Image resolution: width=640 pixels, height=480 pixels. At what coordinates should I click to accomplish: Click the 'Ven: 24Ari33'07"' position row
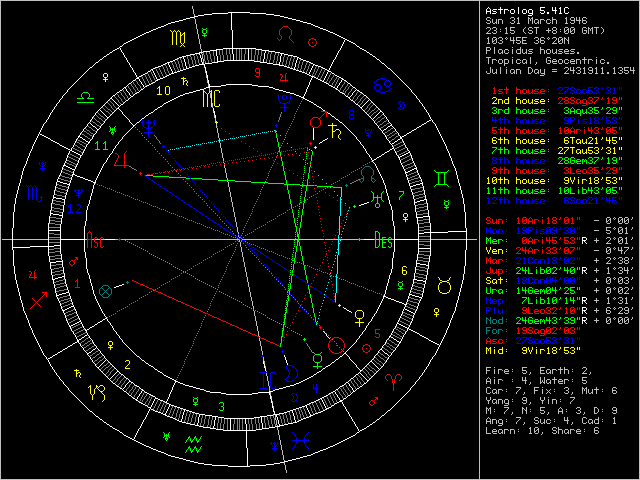pyautogui.click(x=560, y=251)
